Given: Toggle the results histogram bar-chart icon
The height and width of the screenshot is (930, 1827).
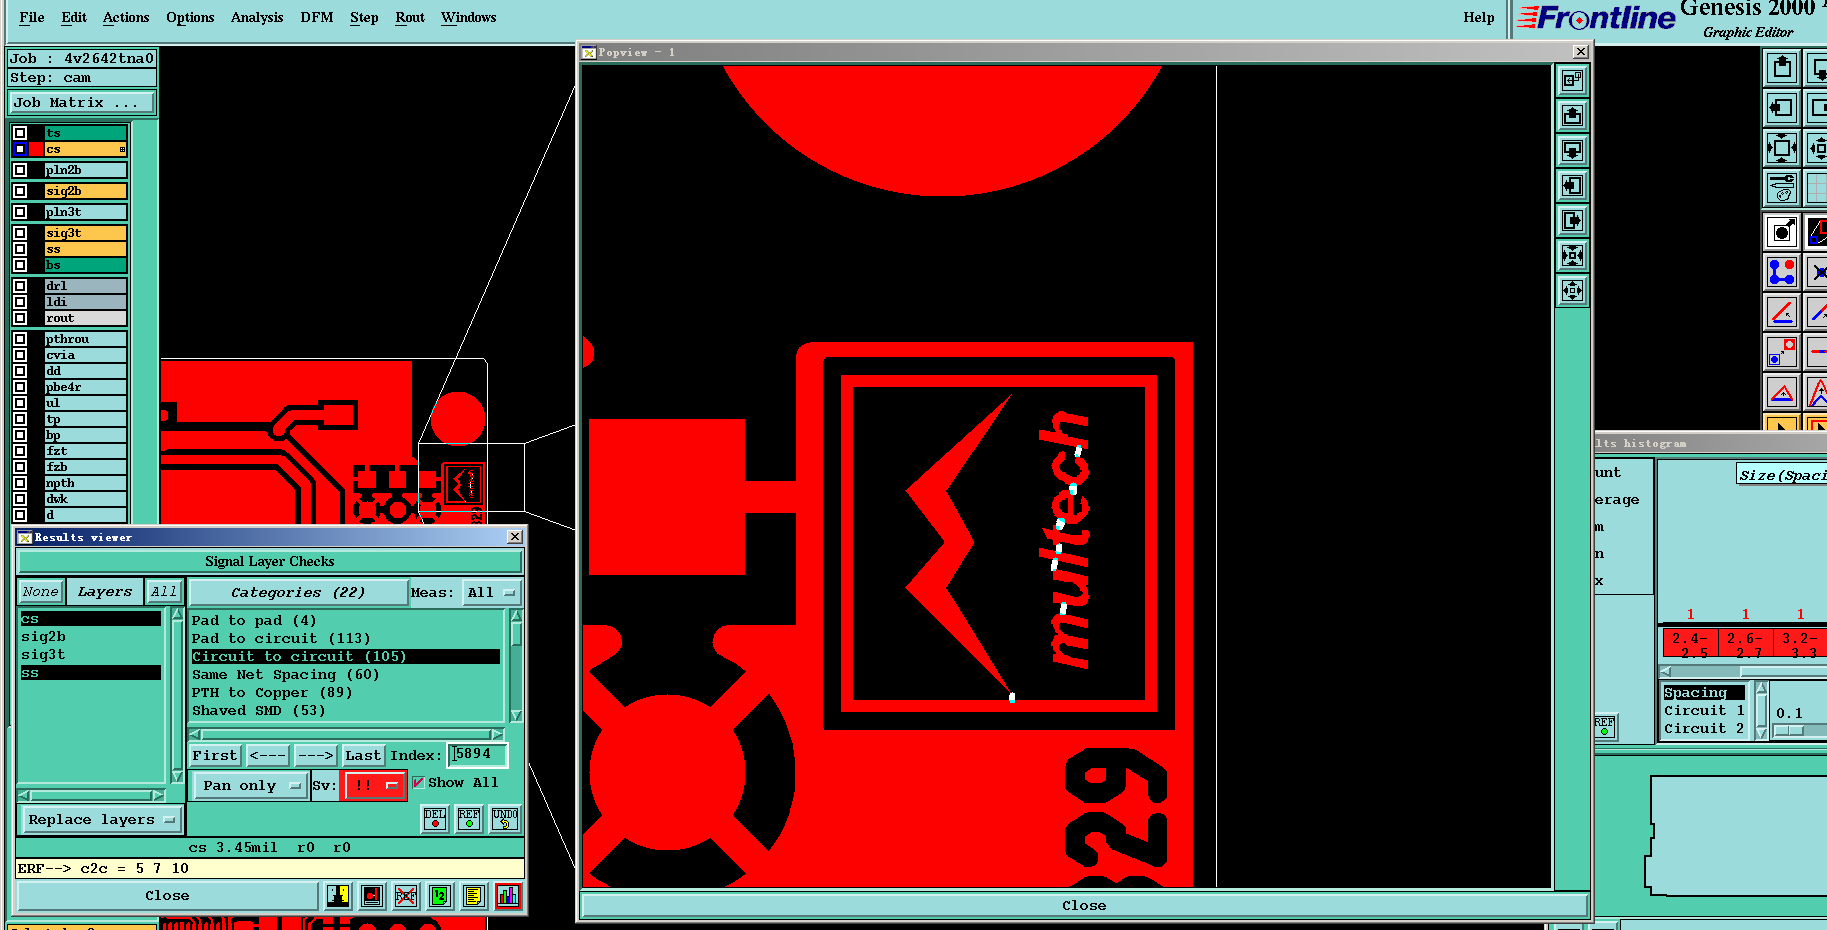Looking at the screenshot, I should pos(508,896).
